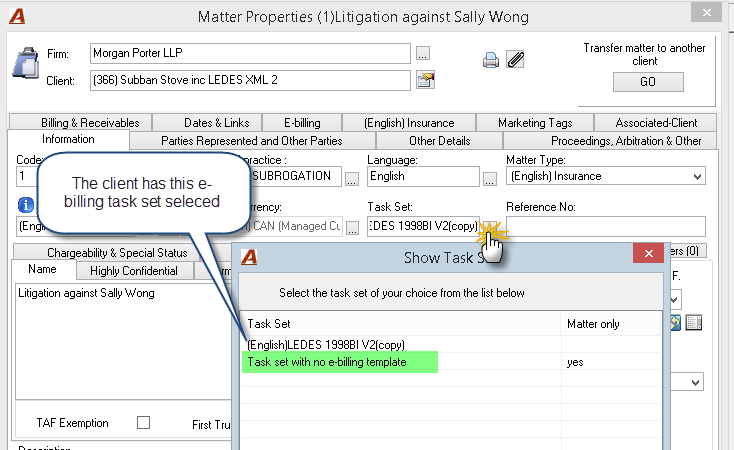Open the Marketing Tags tab
The height and width of the screenshot is (450, 734).
[535, 123]
